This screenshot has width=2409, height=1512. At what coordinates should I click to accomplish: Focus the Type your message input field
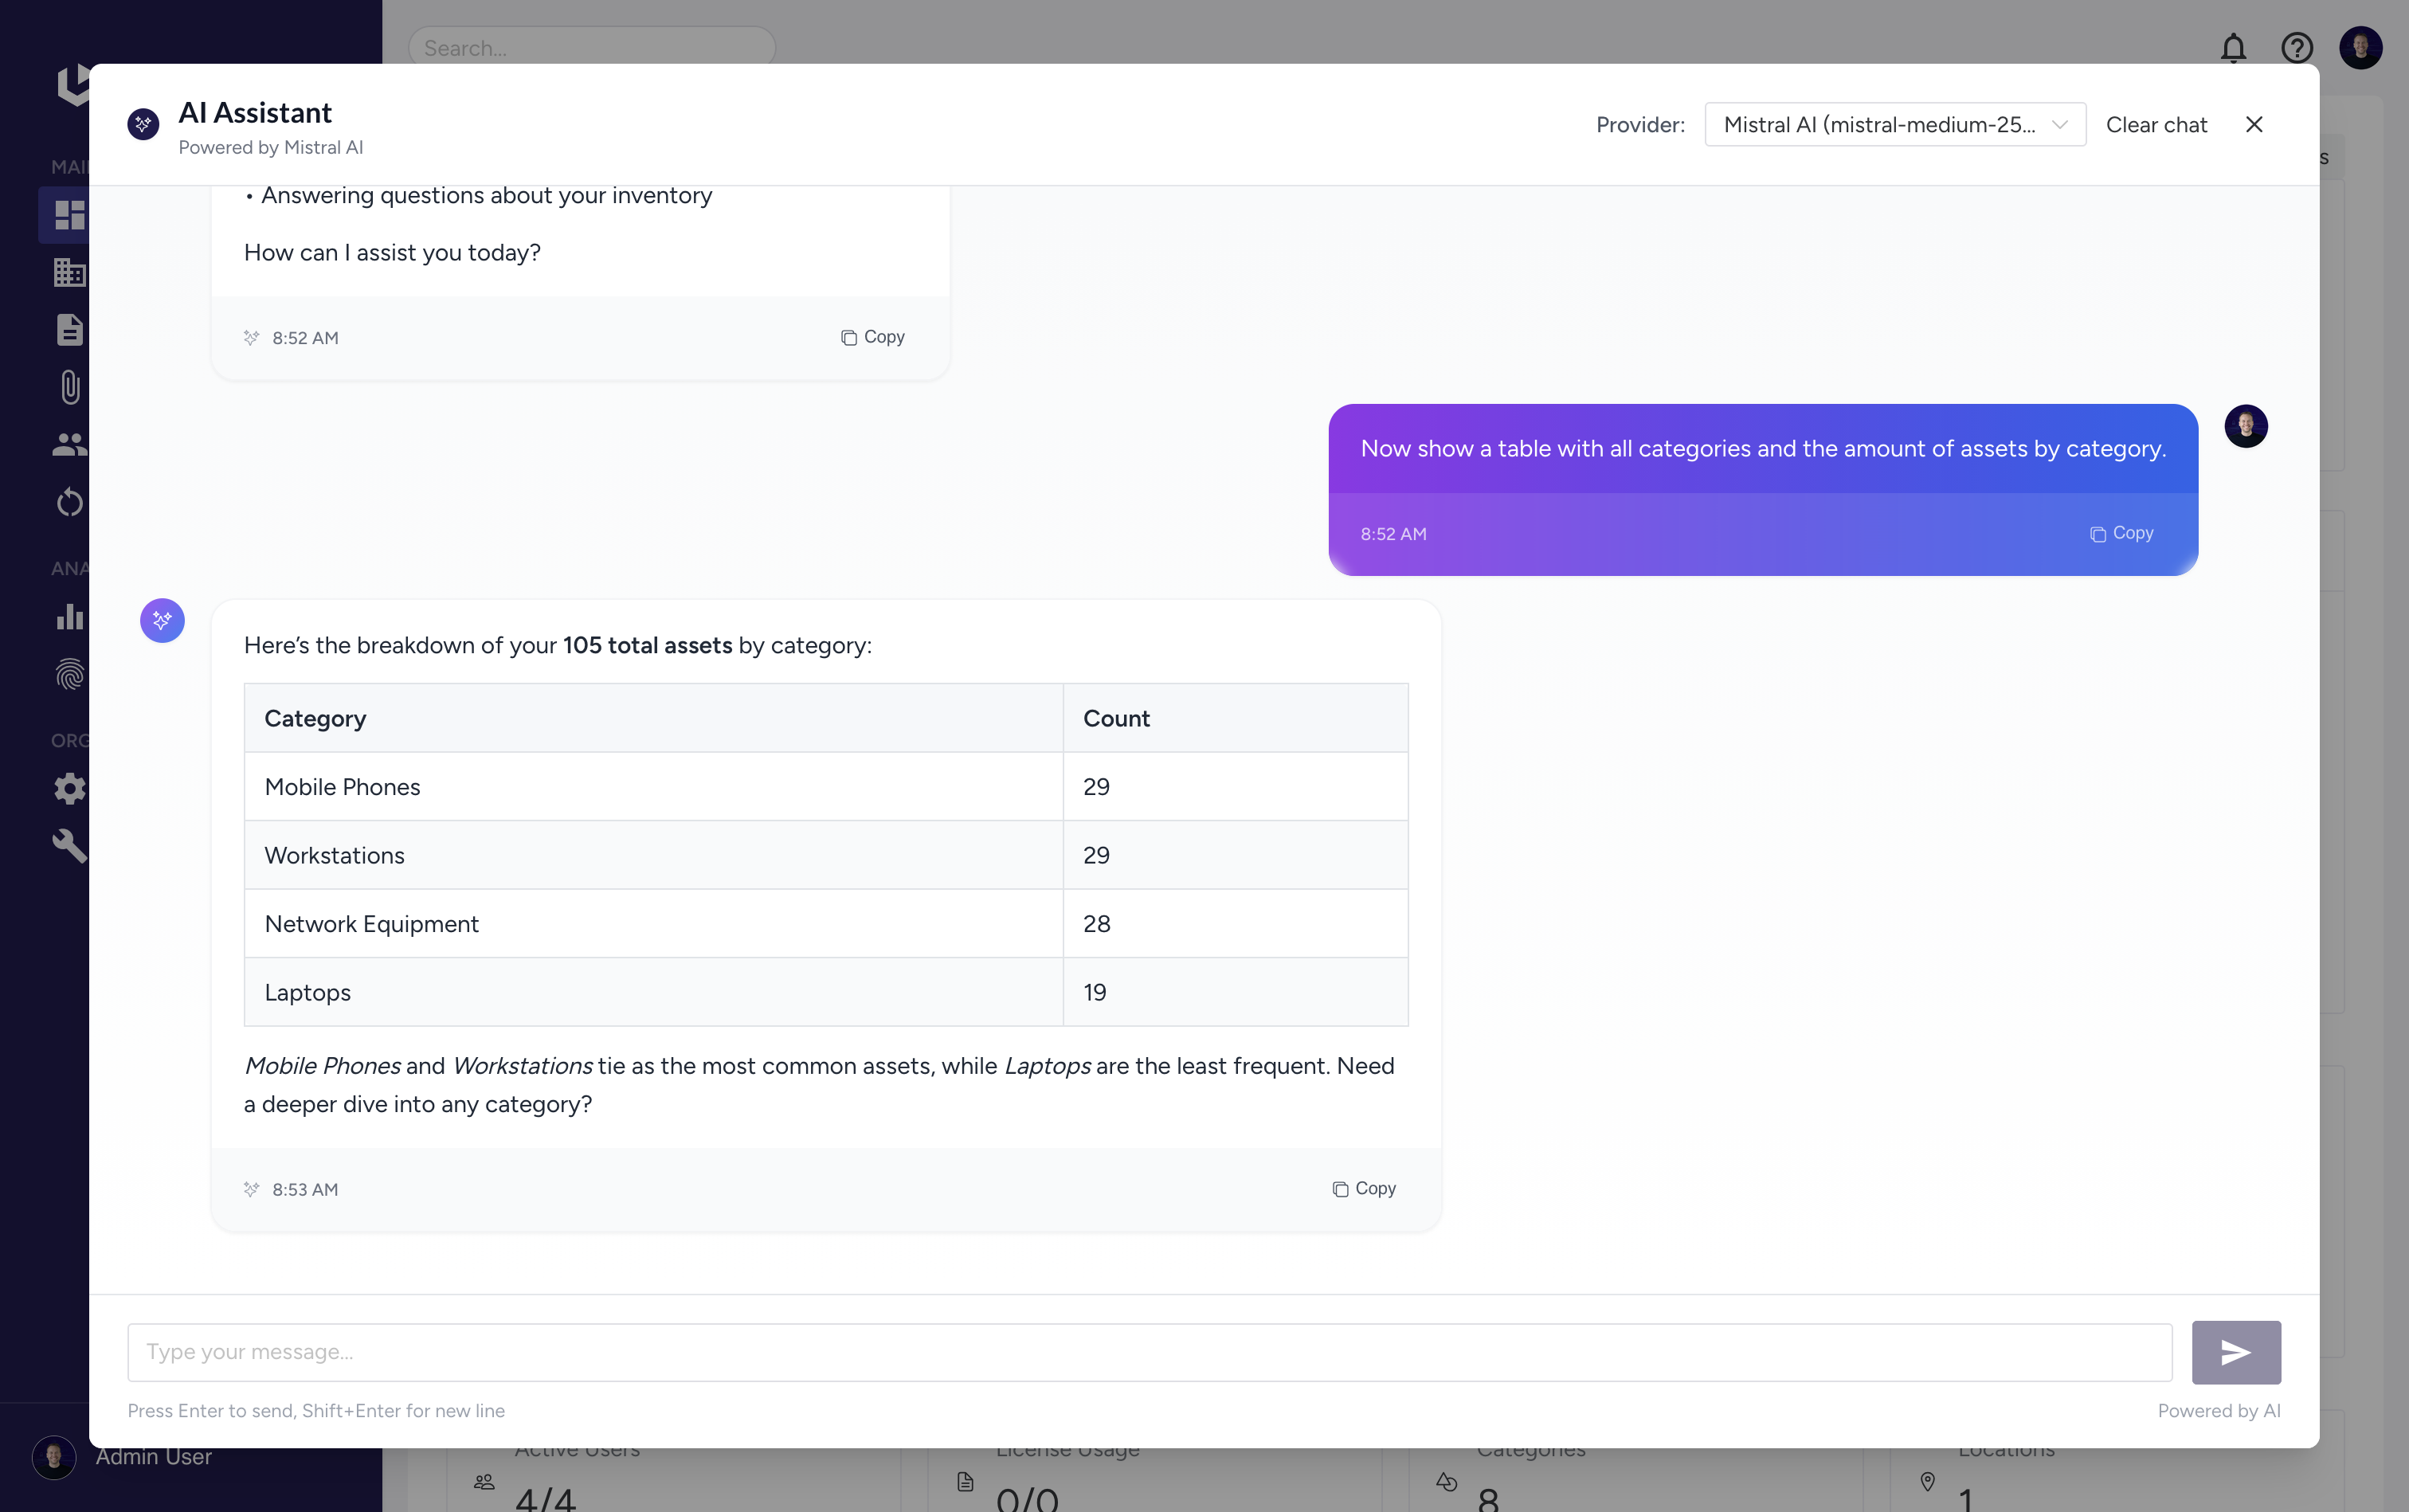pyautogui.click(x=1149, y=1352)
